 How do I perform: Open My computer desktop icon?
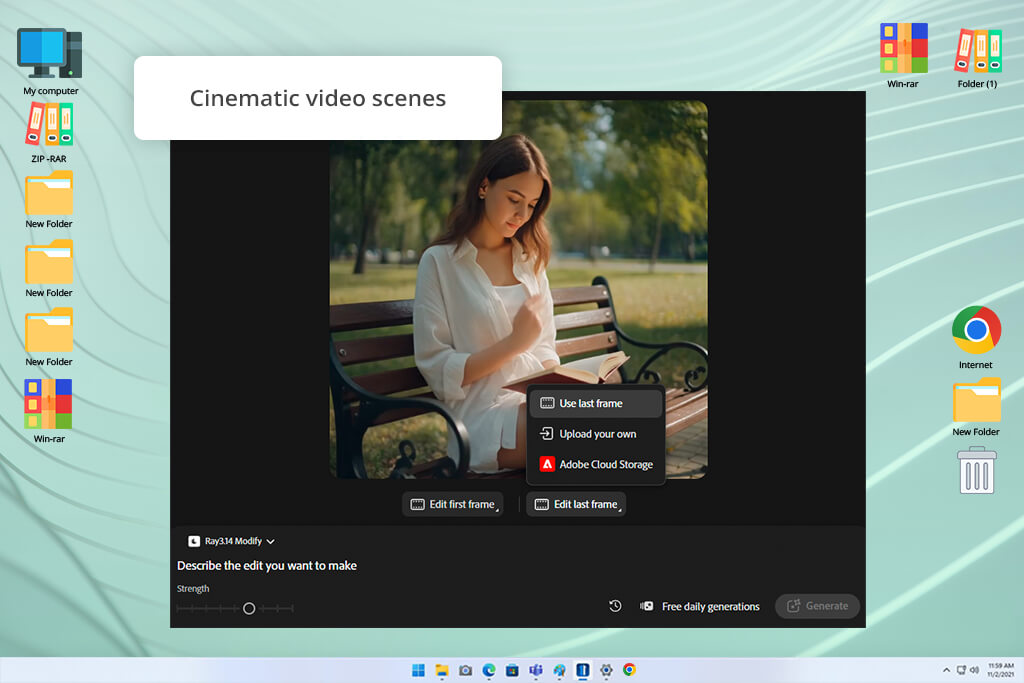click(x=50, y=54)
